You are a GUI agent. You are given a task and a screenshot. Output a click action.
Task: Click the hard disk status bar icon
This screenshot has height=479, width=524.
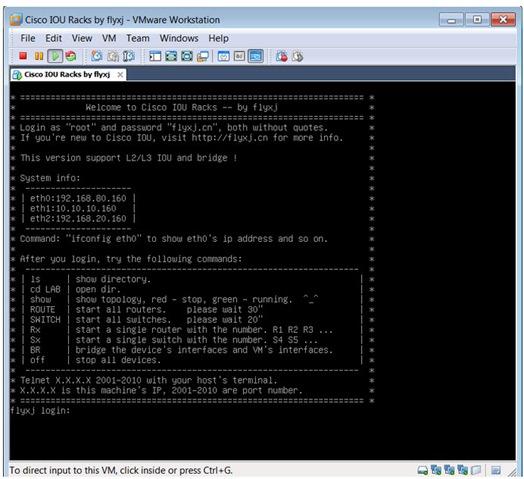(422, 470)
